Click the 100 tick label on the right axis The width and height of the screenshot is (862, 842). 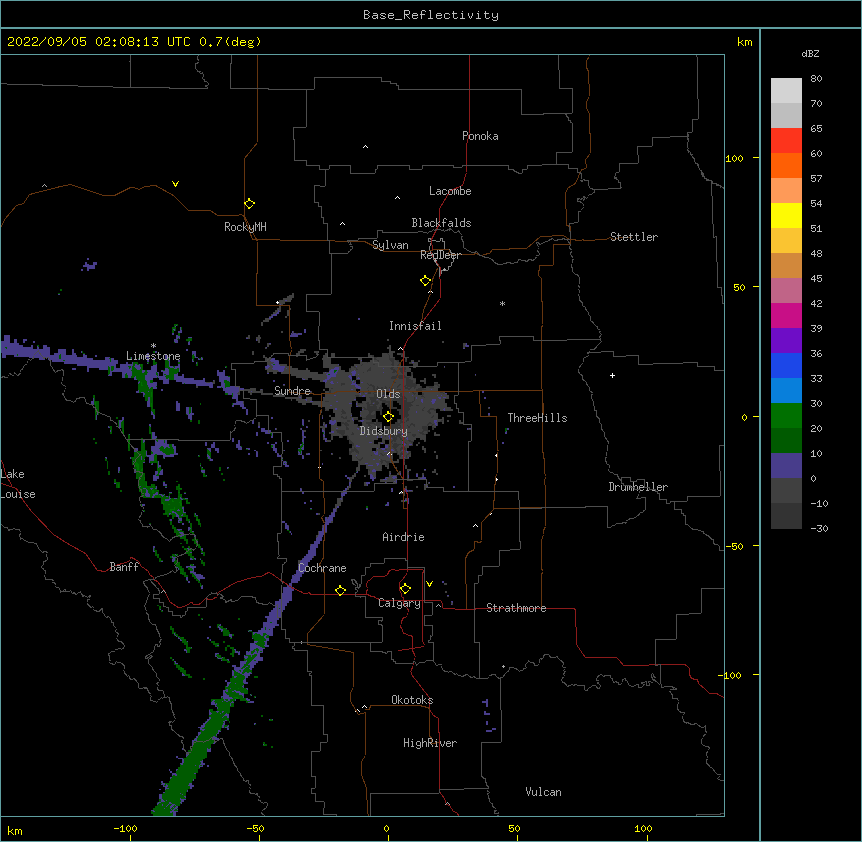(734, 159)
